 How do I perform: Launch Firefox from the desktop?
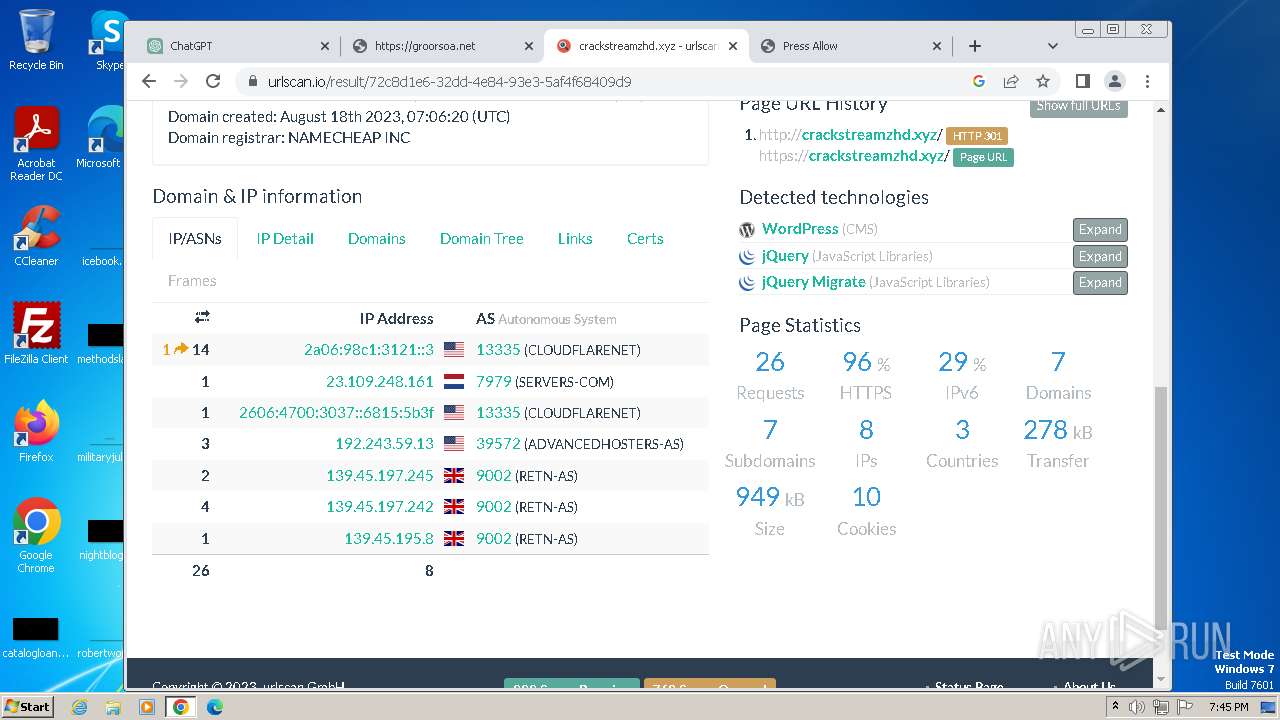point(36,432)
